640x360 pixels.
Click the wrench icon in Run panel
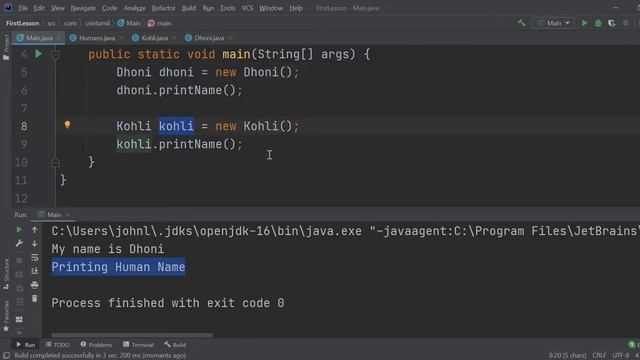coord(19,244)
